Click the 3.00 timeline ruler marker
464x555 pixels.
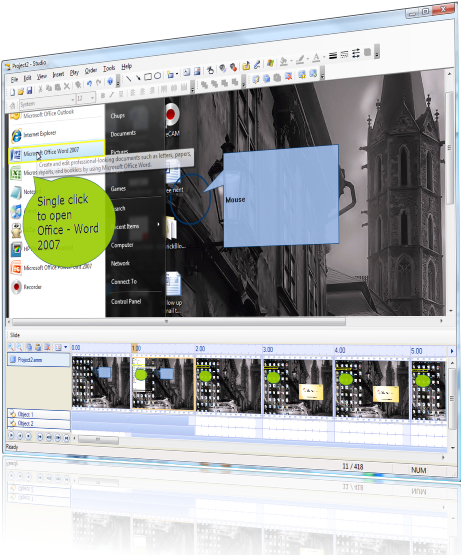268,349
